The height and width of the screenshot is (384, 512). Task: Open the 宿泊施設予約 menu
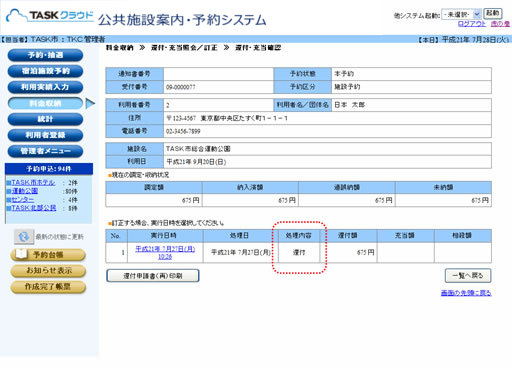(45, 71)
